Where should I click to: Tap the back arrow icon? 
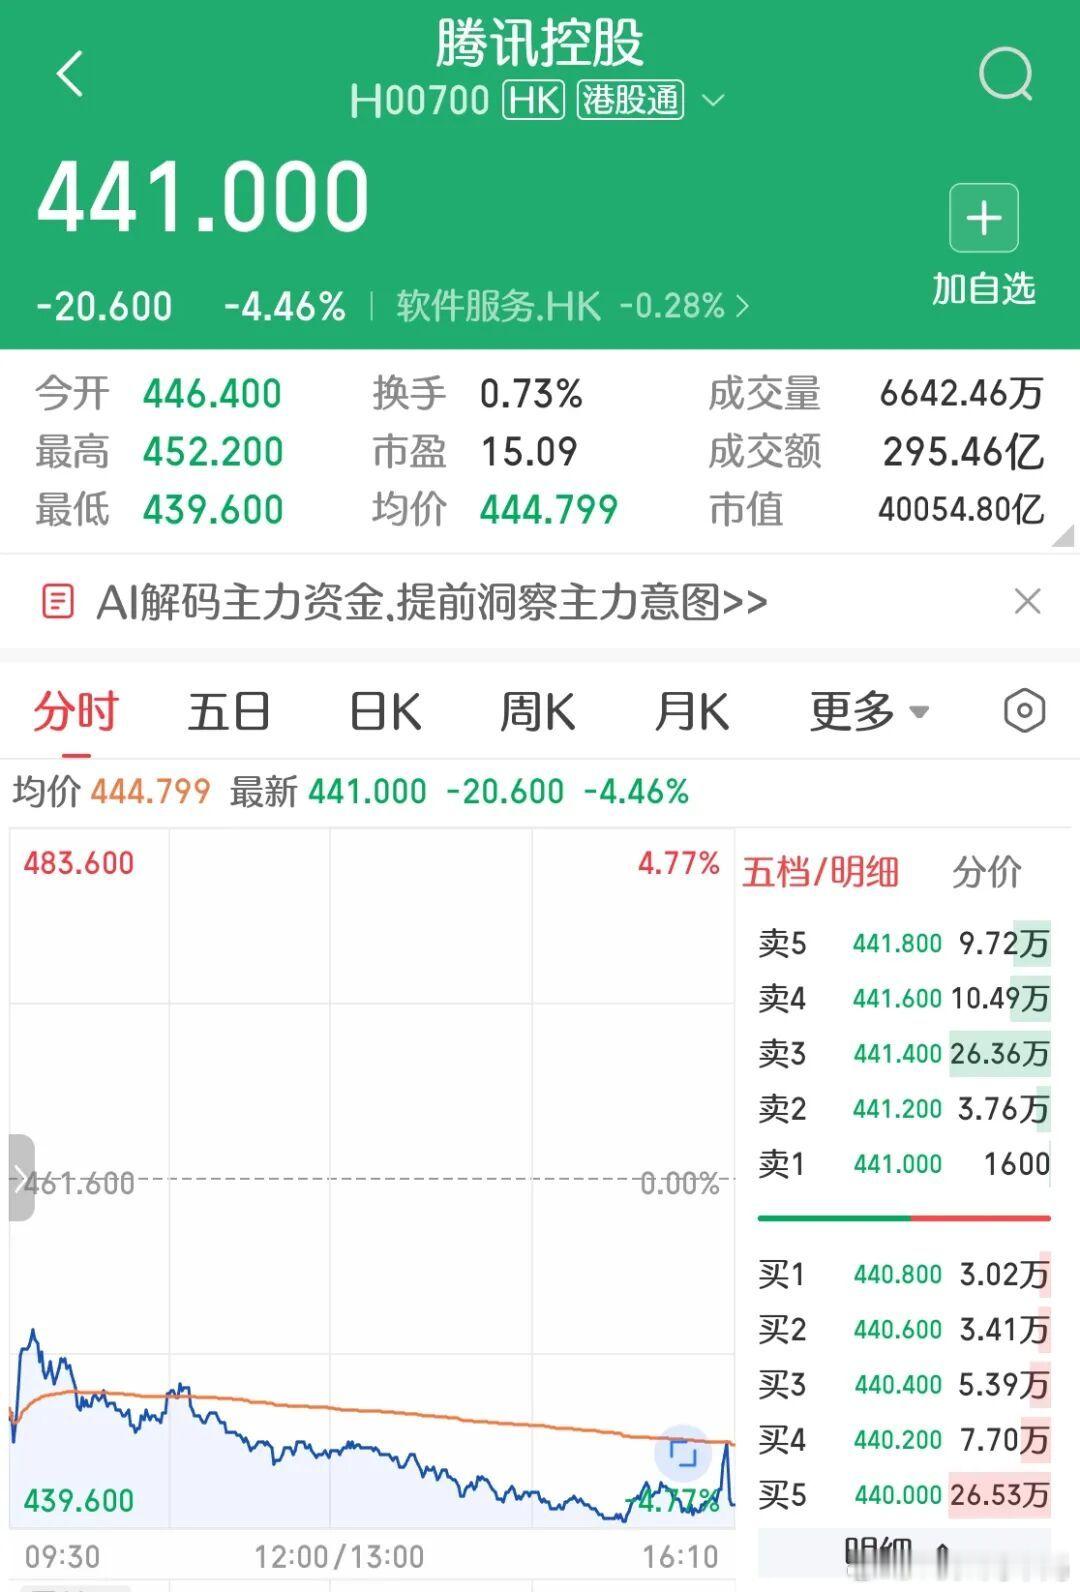(70, 74)
